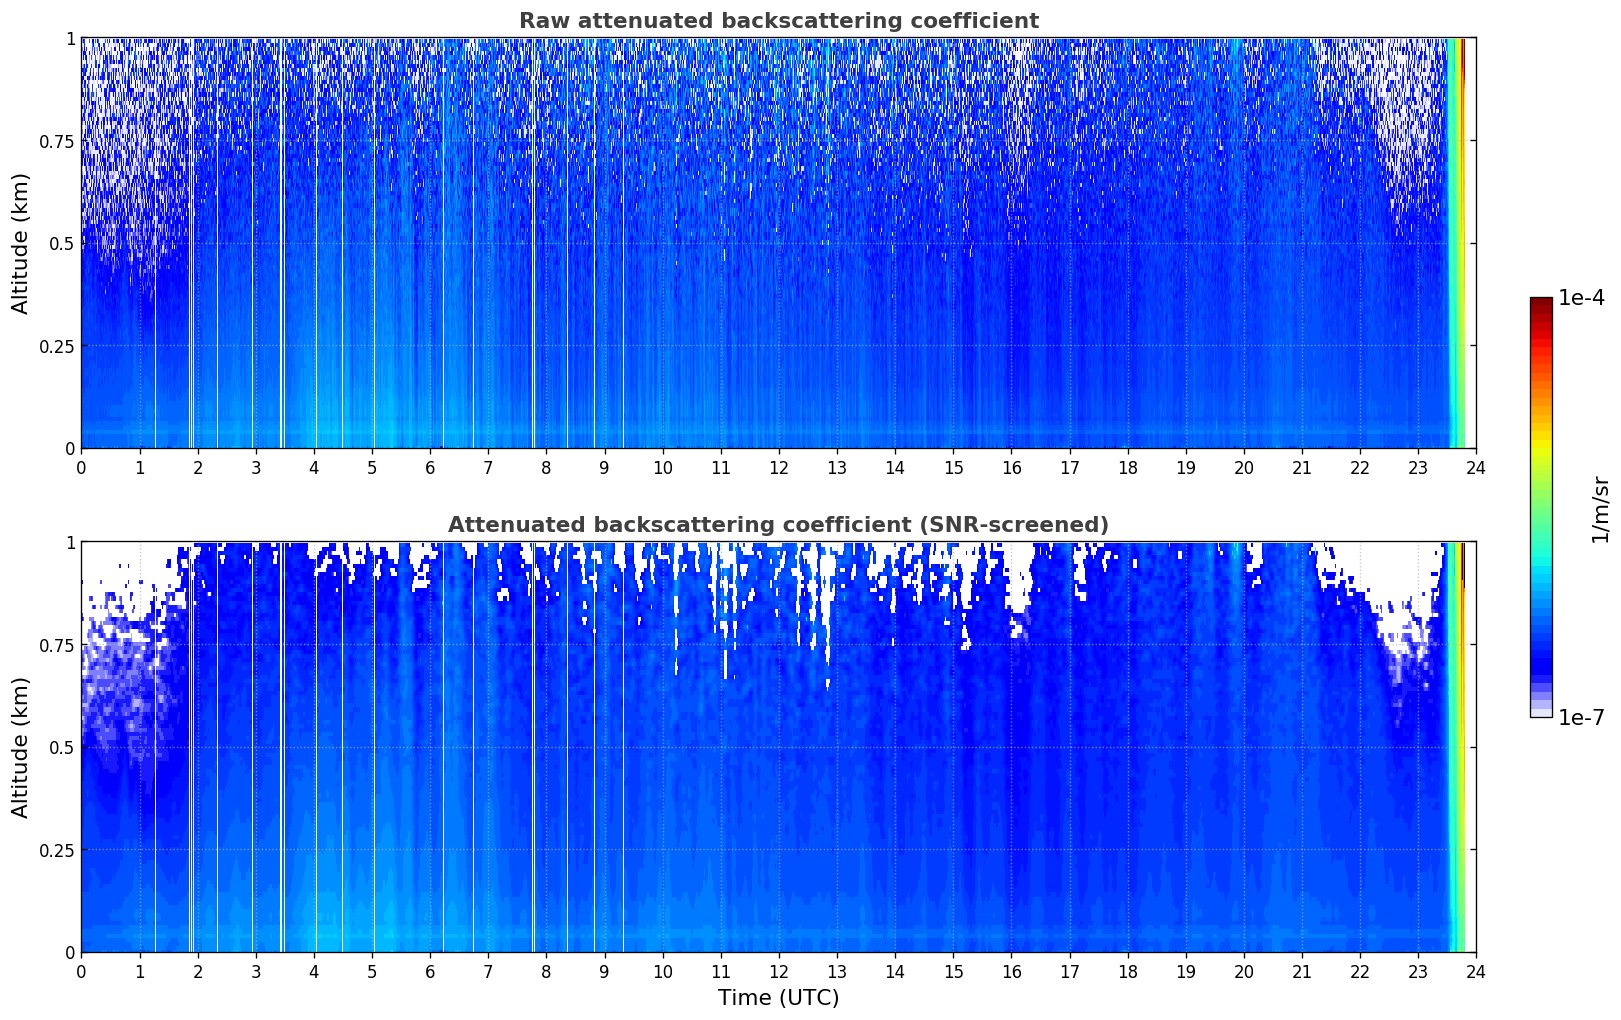Viewport: 1621px width, 1020px height.
Task: Click the '1e-7' colorbar minimum label
Action: (x=1580, y=717)
